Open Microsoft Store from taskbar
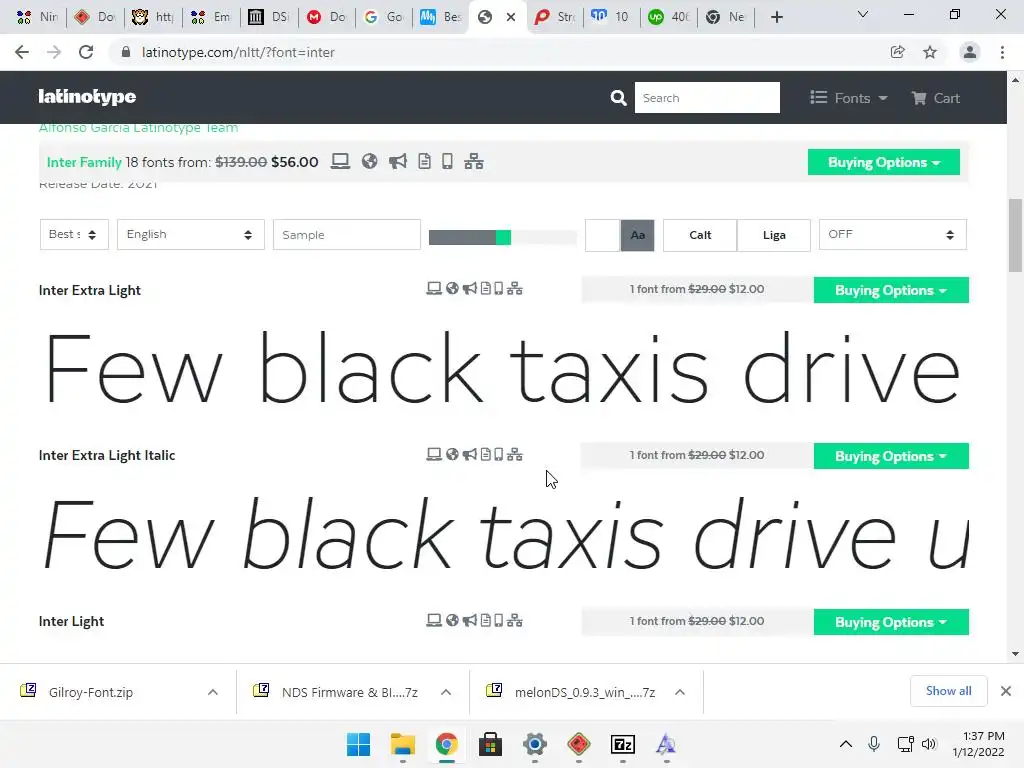Image resolution: width=1024 pixels, height=768 pixels. click(x=490, y=744)
